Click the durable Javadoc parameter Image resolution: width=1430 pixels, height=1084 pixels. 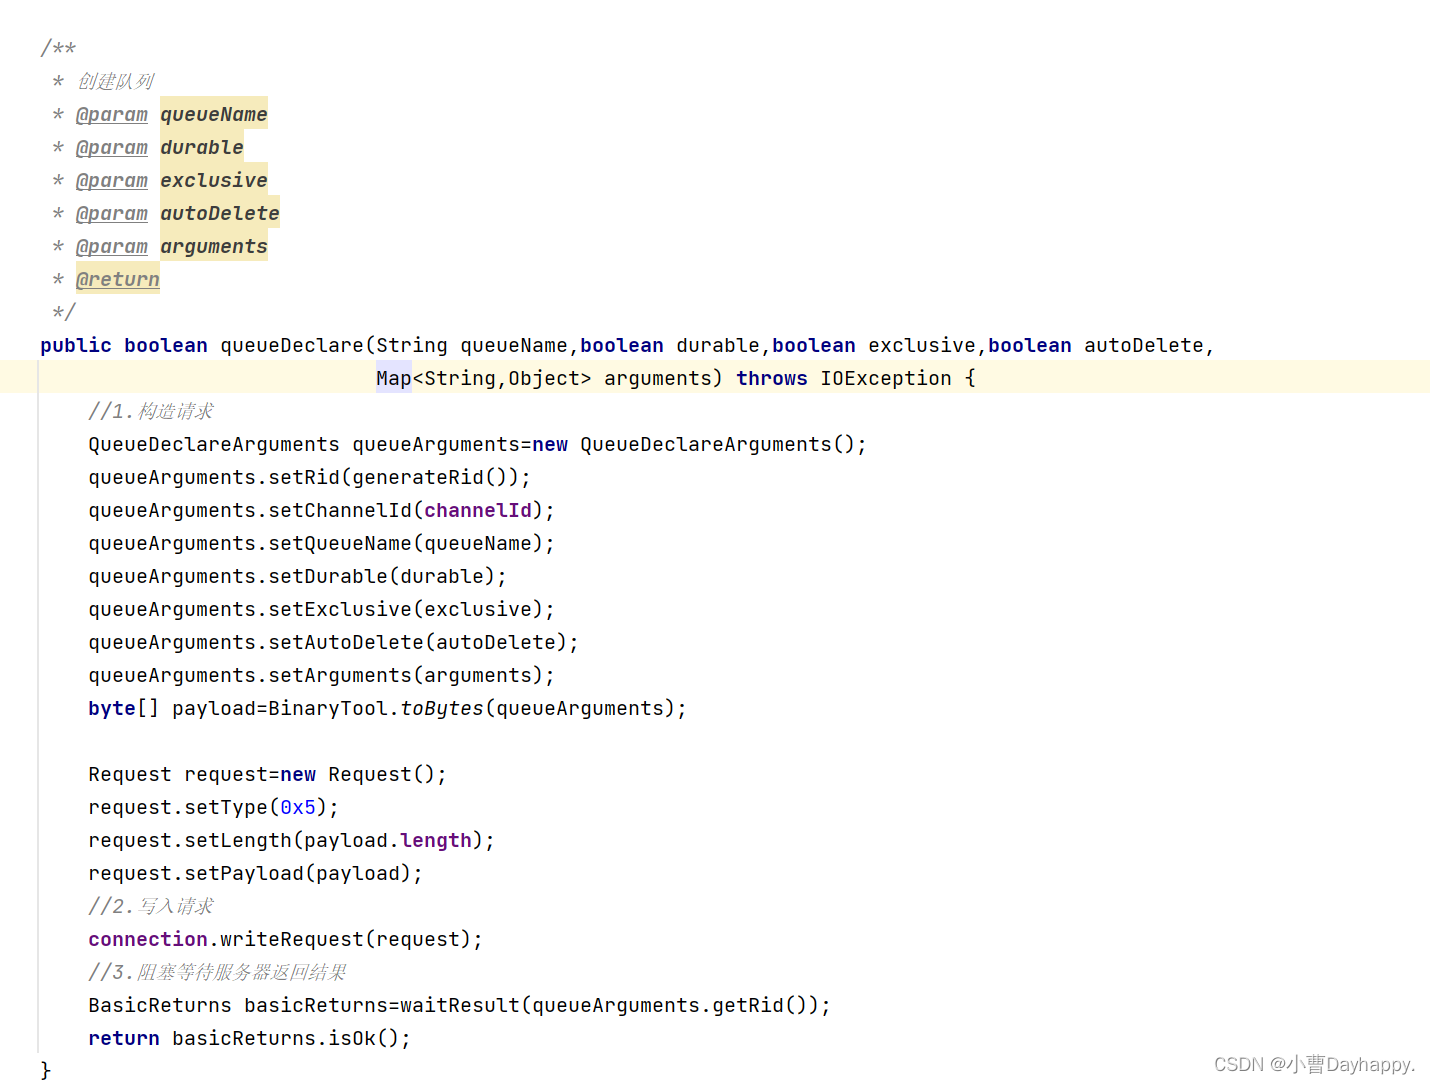point(202,147)
